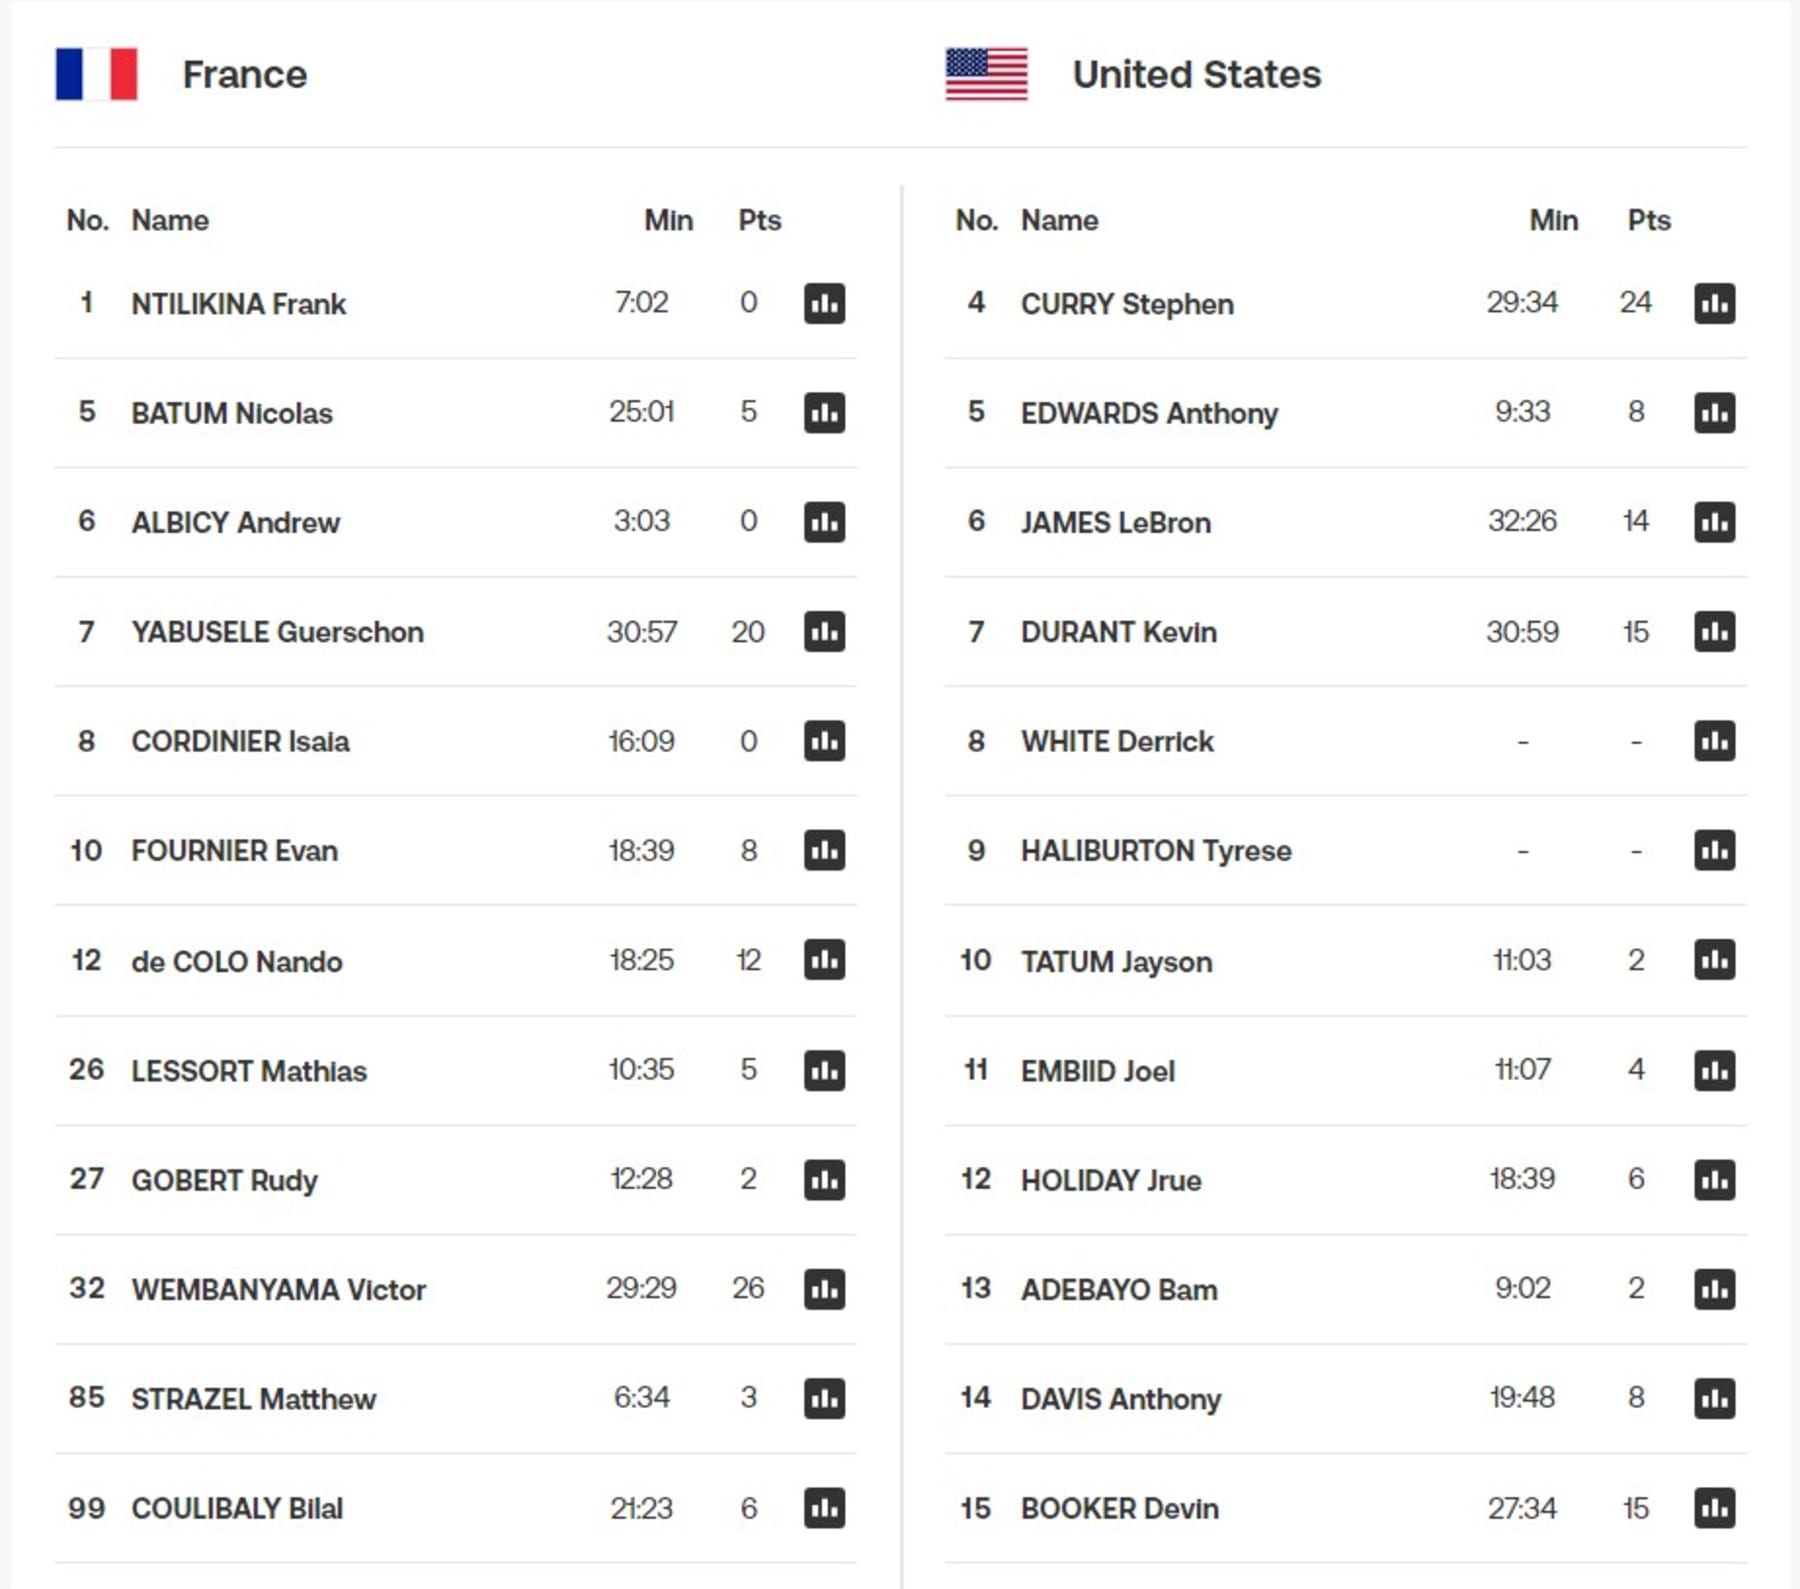1800x1589 pixels.
Task: Open stats icon for EMBIID Joel
Action: coord(1714,1070)
